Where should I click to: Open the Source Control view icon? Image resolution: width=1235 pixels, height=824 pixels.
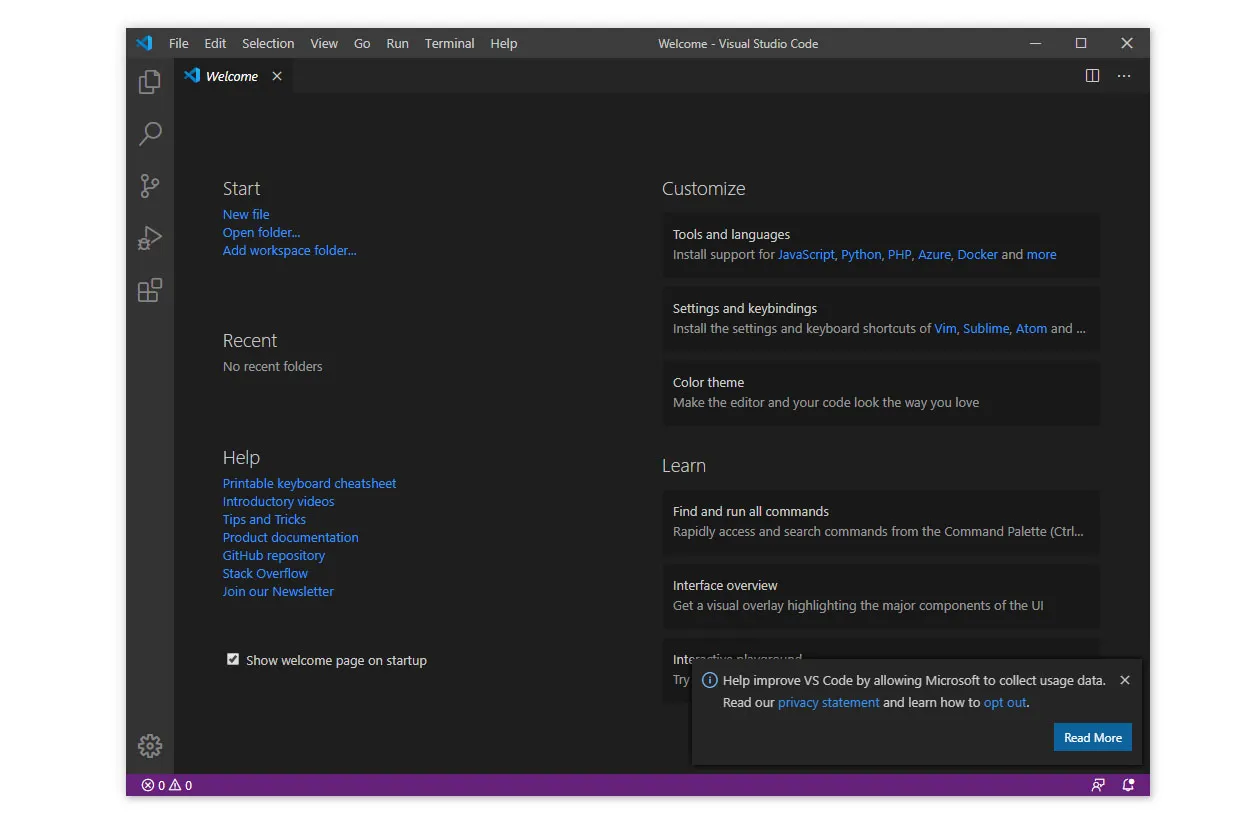(149, 186)
